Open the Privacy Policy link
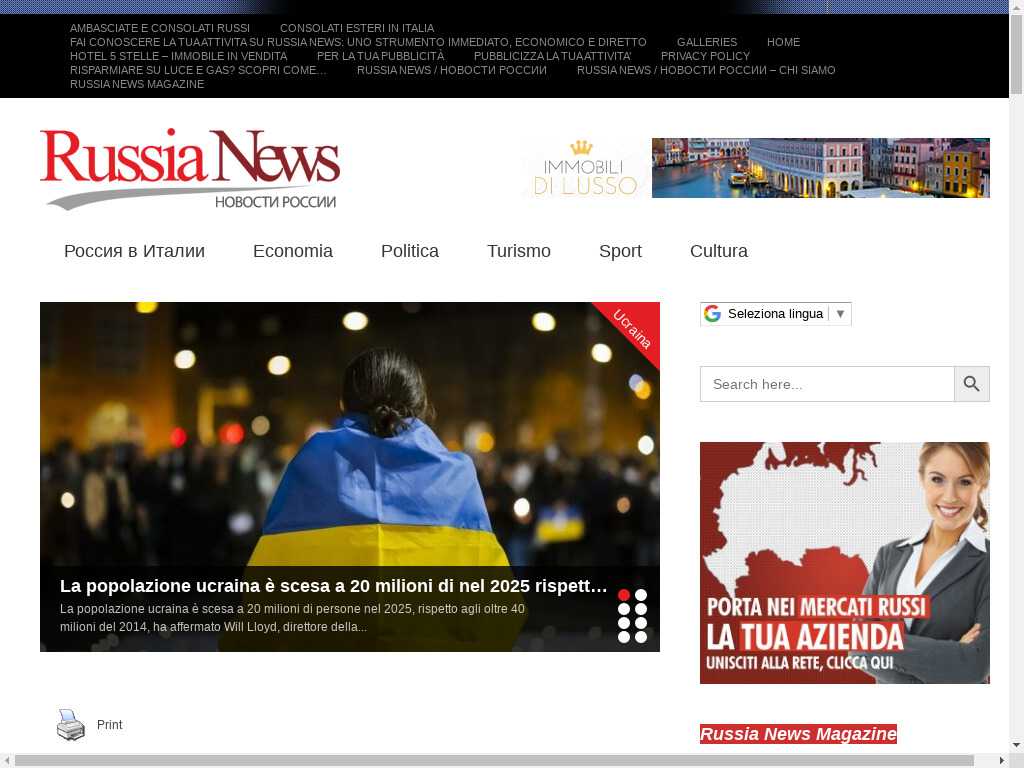 pyautogui.click(x=705, y=56)
